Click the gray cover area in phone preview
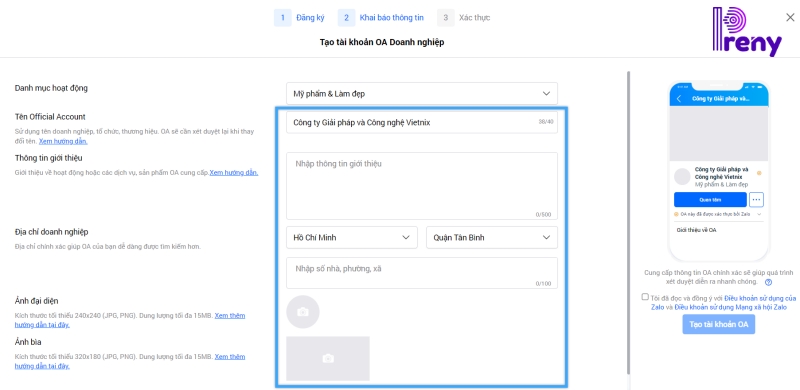Screen dimensions: 800x390 (718, 134)
